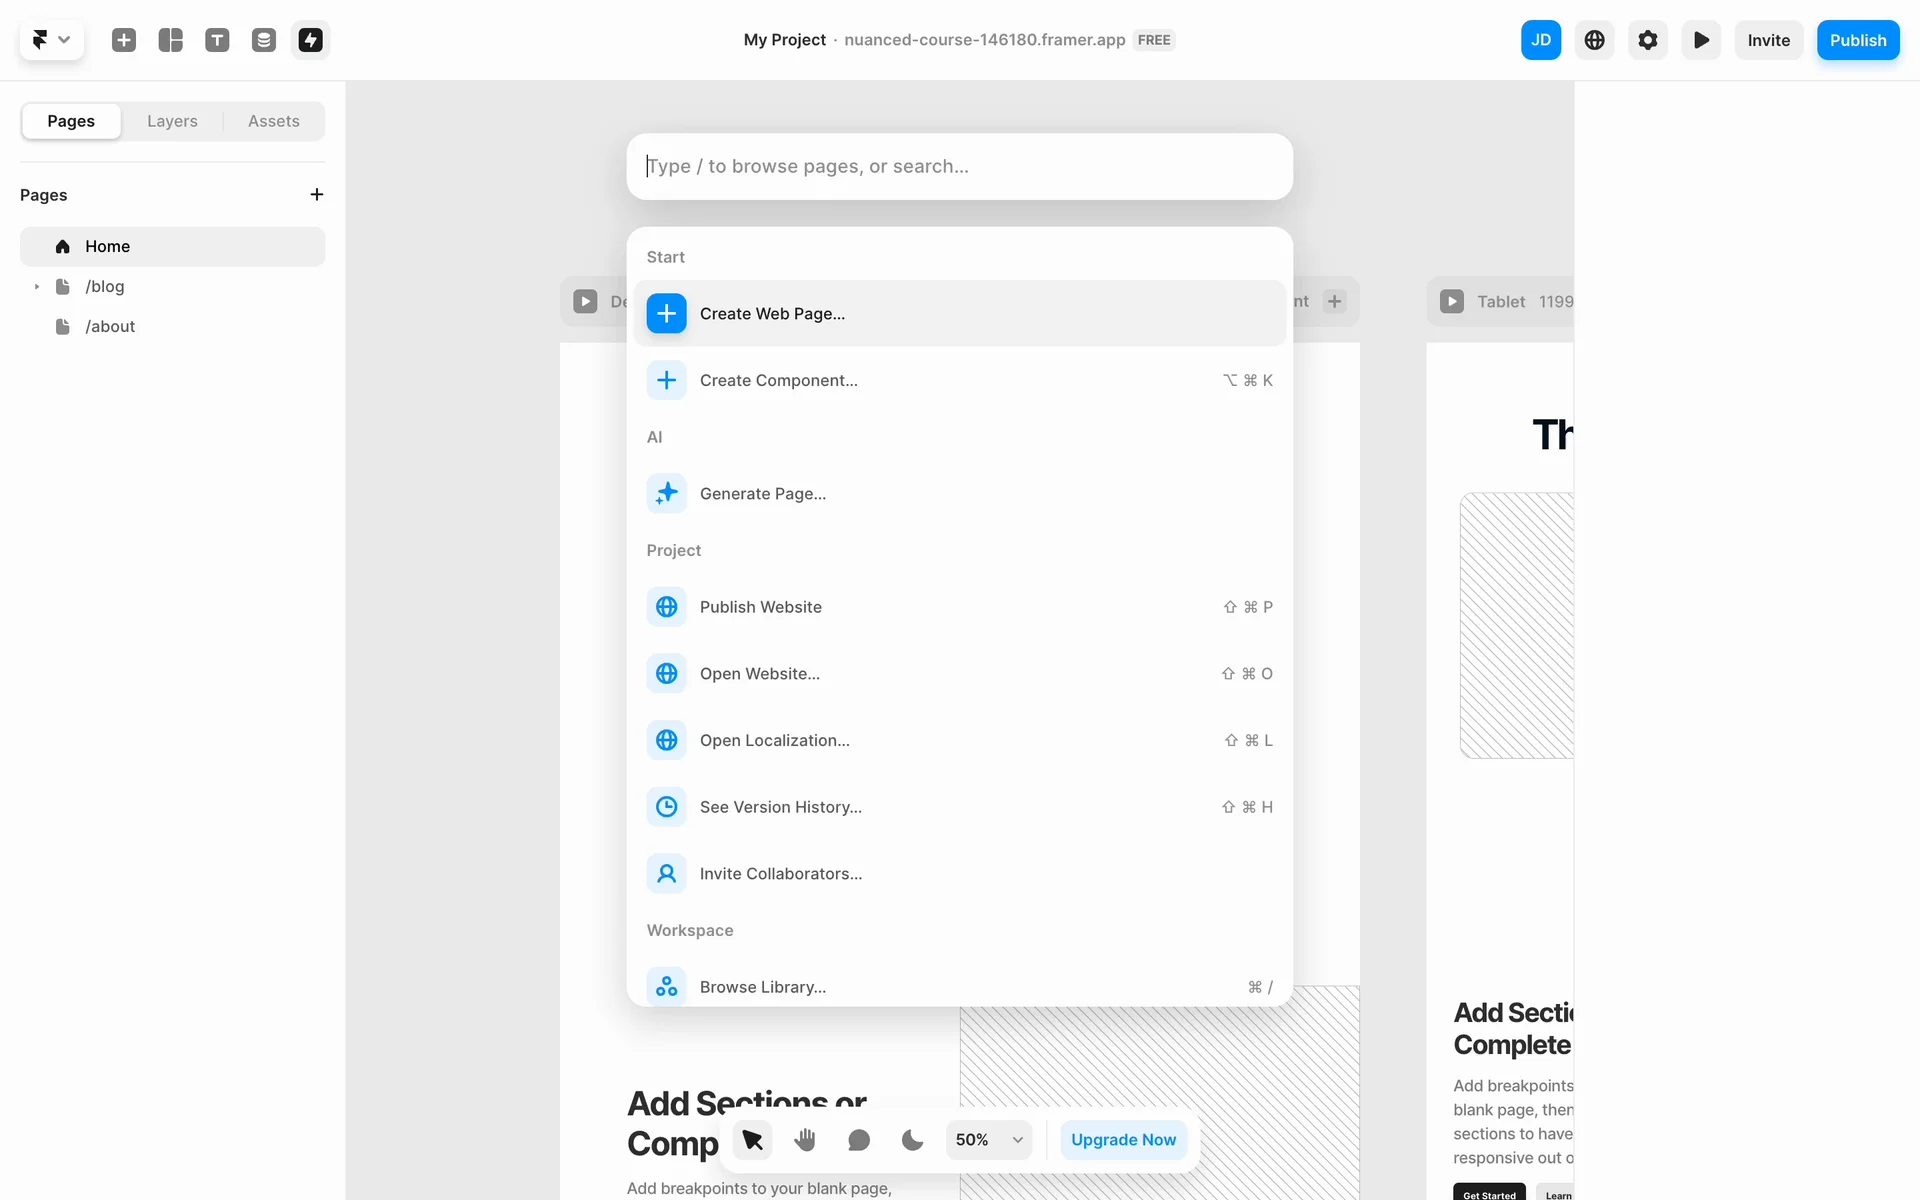The image size is (1920, 1200).
Task: Click the Insert plus toolbar icon
Action: pyautogui.click(x=124, y=40)
